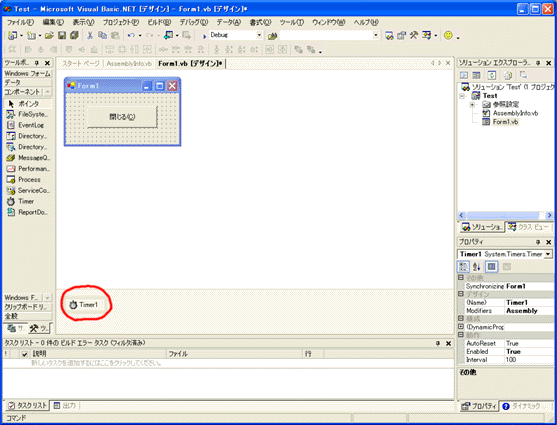Click the Copy toolbar icon

pyautogui.click(x=102, y=35)
